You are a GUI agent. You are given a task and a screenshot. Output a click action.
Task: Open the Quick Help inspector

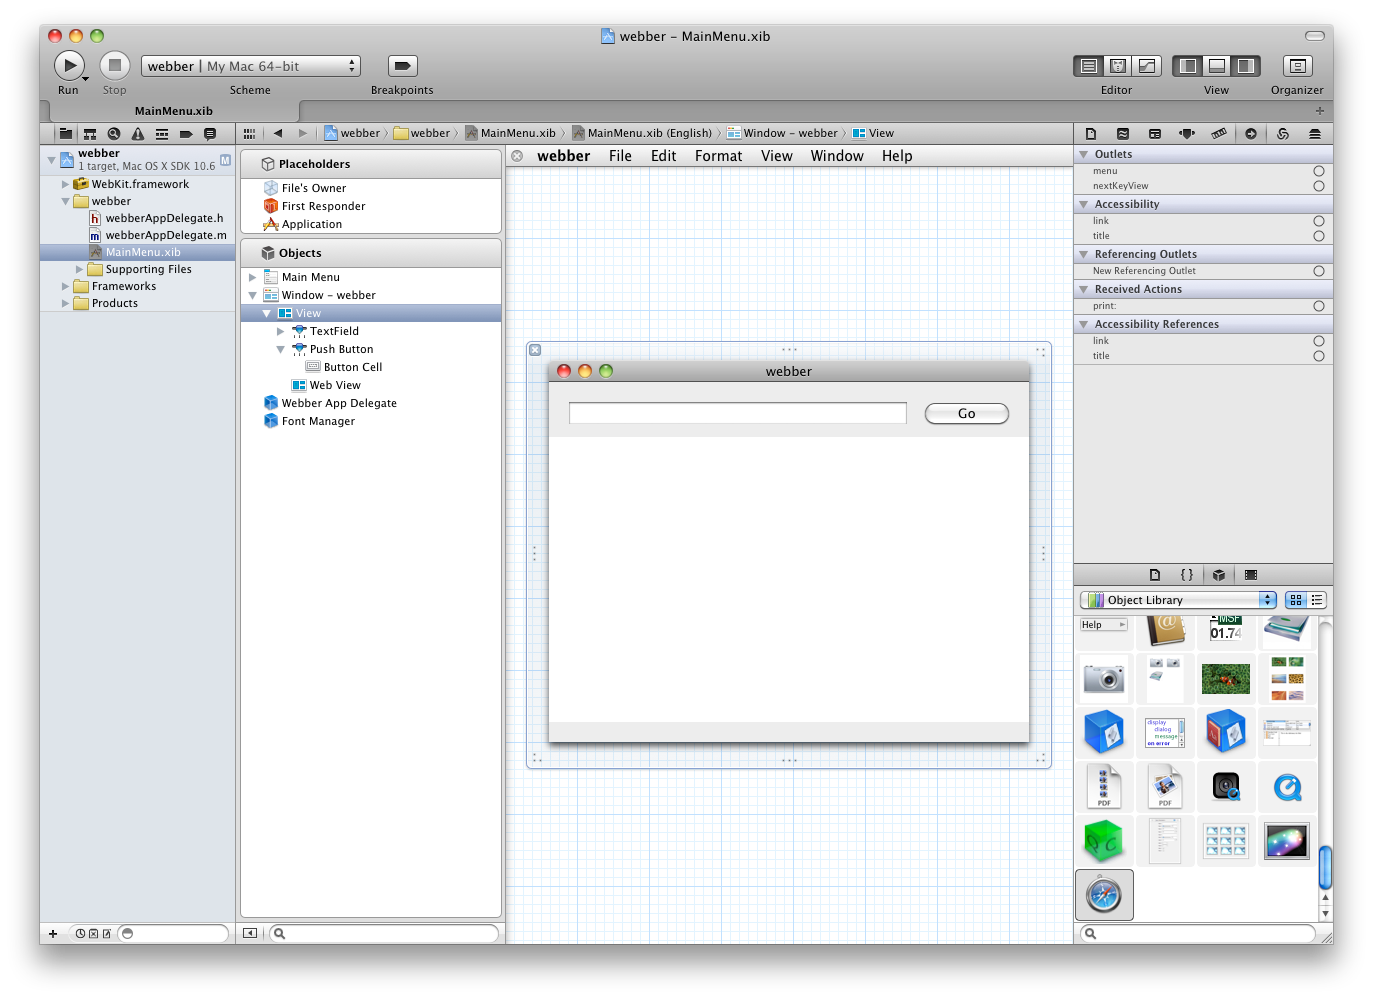1123,133
